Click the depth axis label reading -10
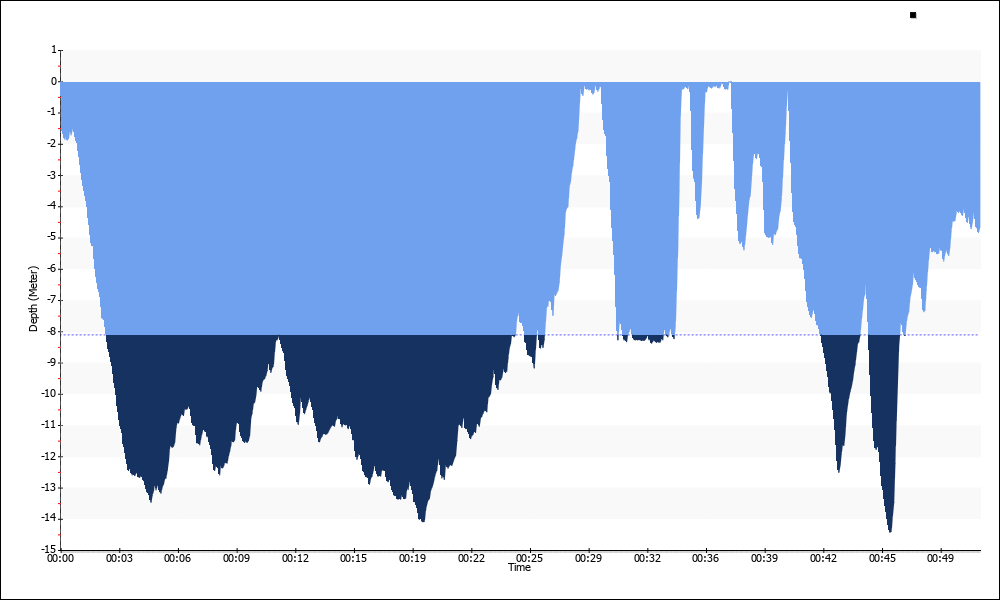 [50, 393]
